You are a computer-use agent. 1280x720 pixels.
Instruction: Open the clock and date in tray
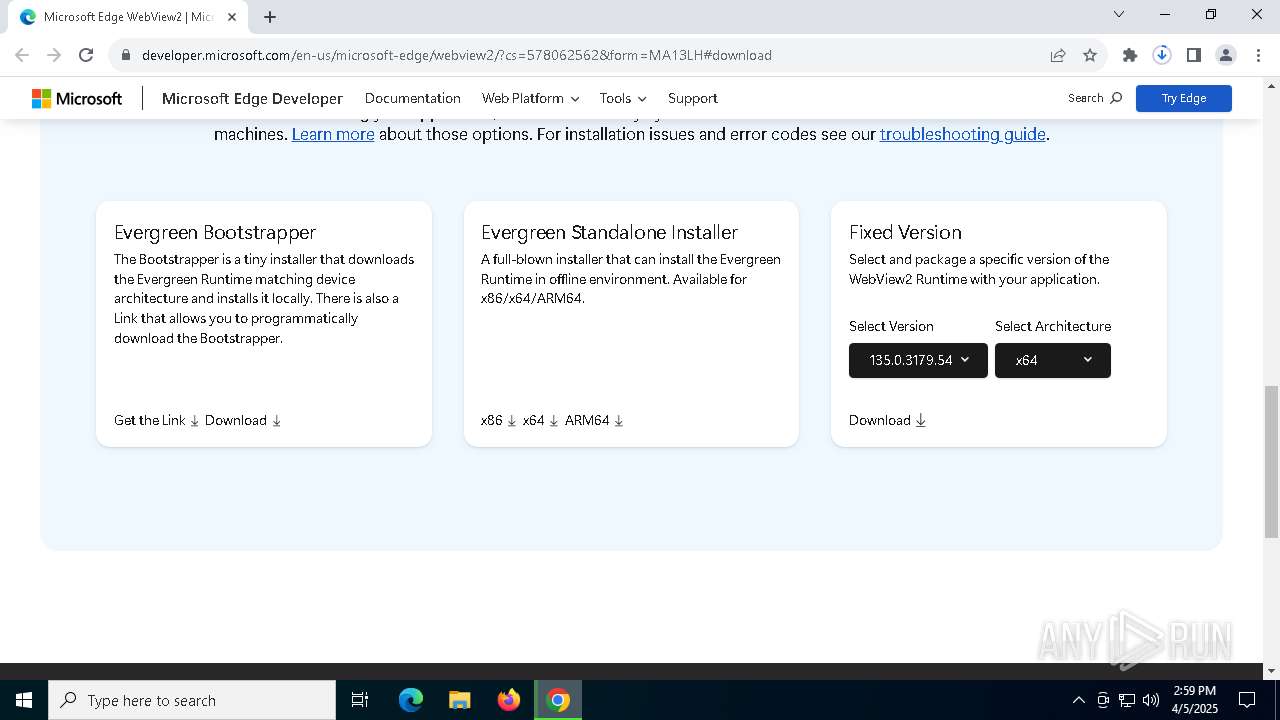point(1195,700)
